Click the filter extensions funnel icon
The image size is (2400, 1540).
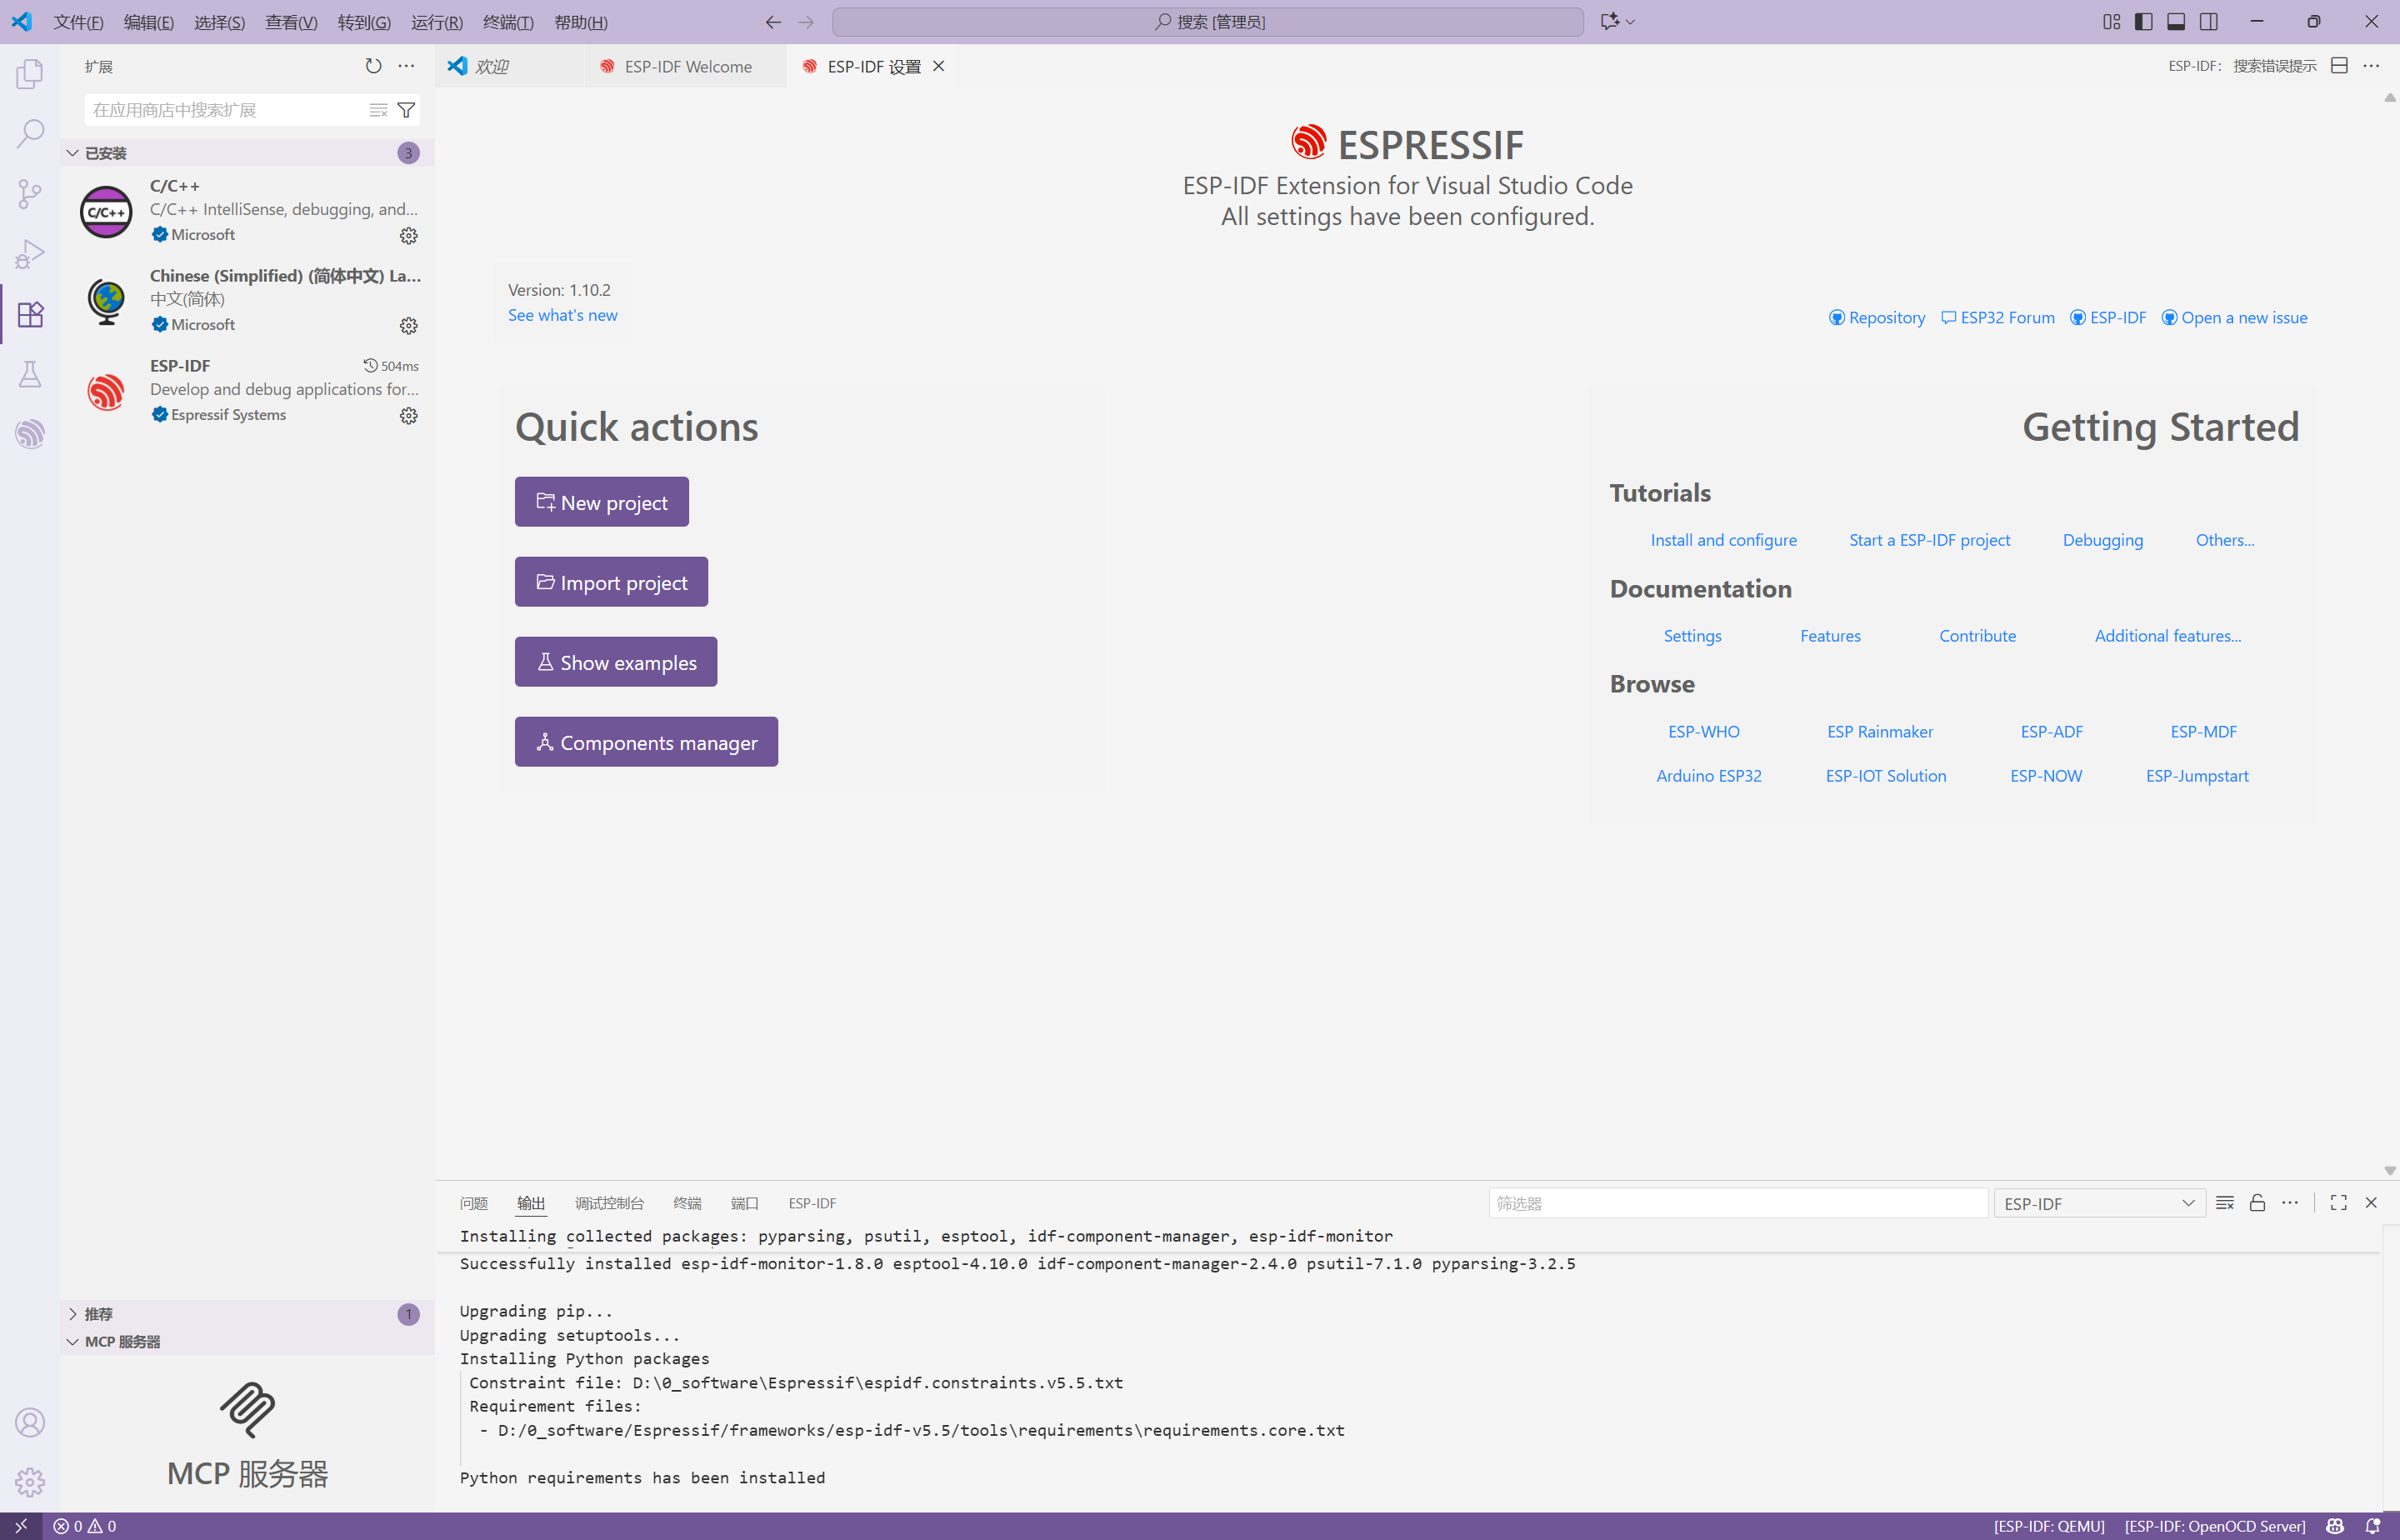tap(406, 110)
